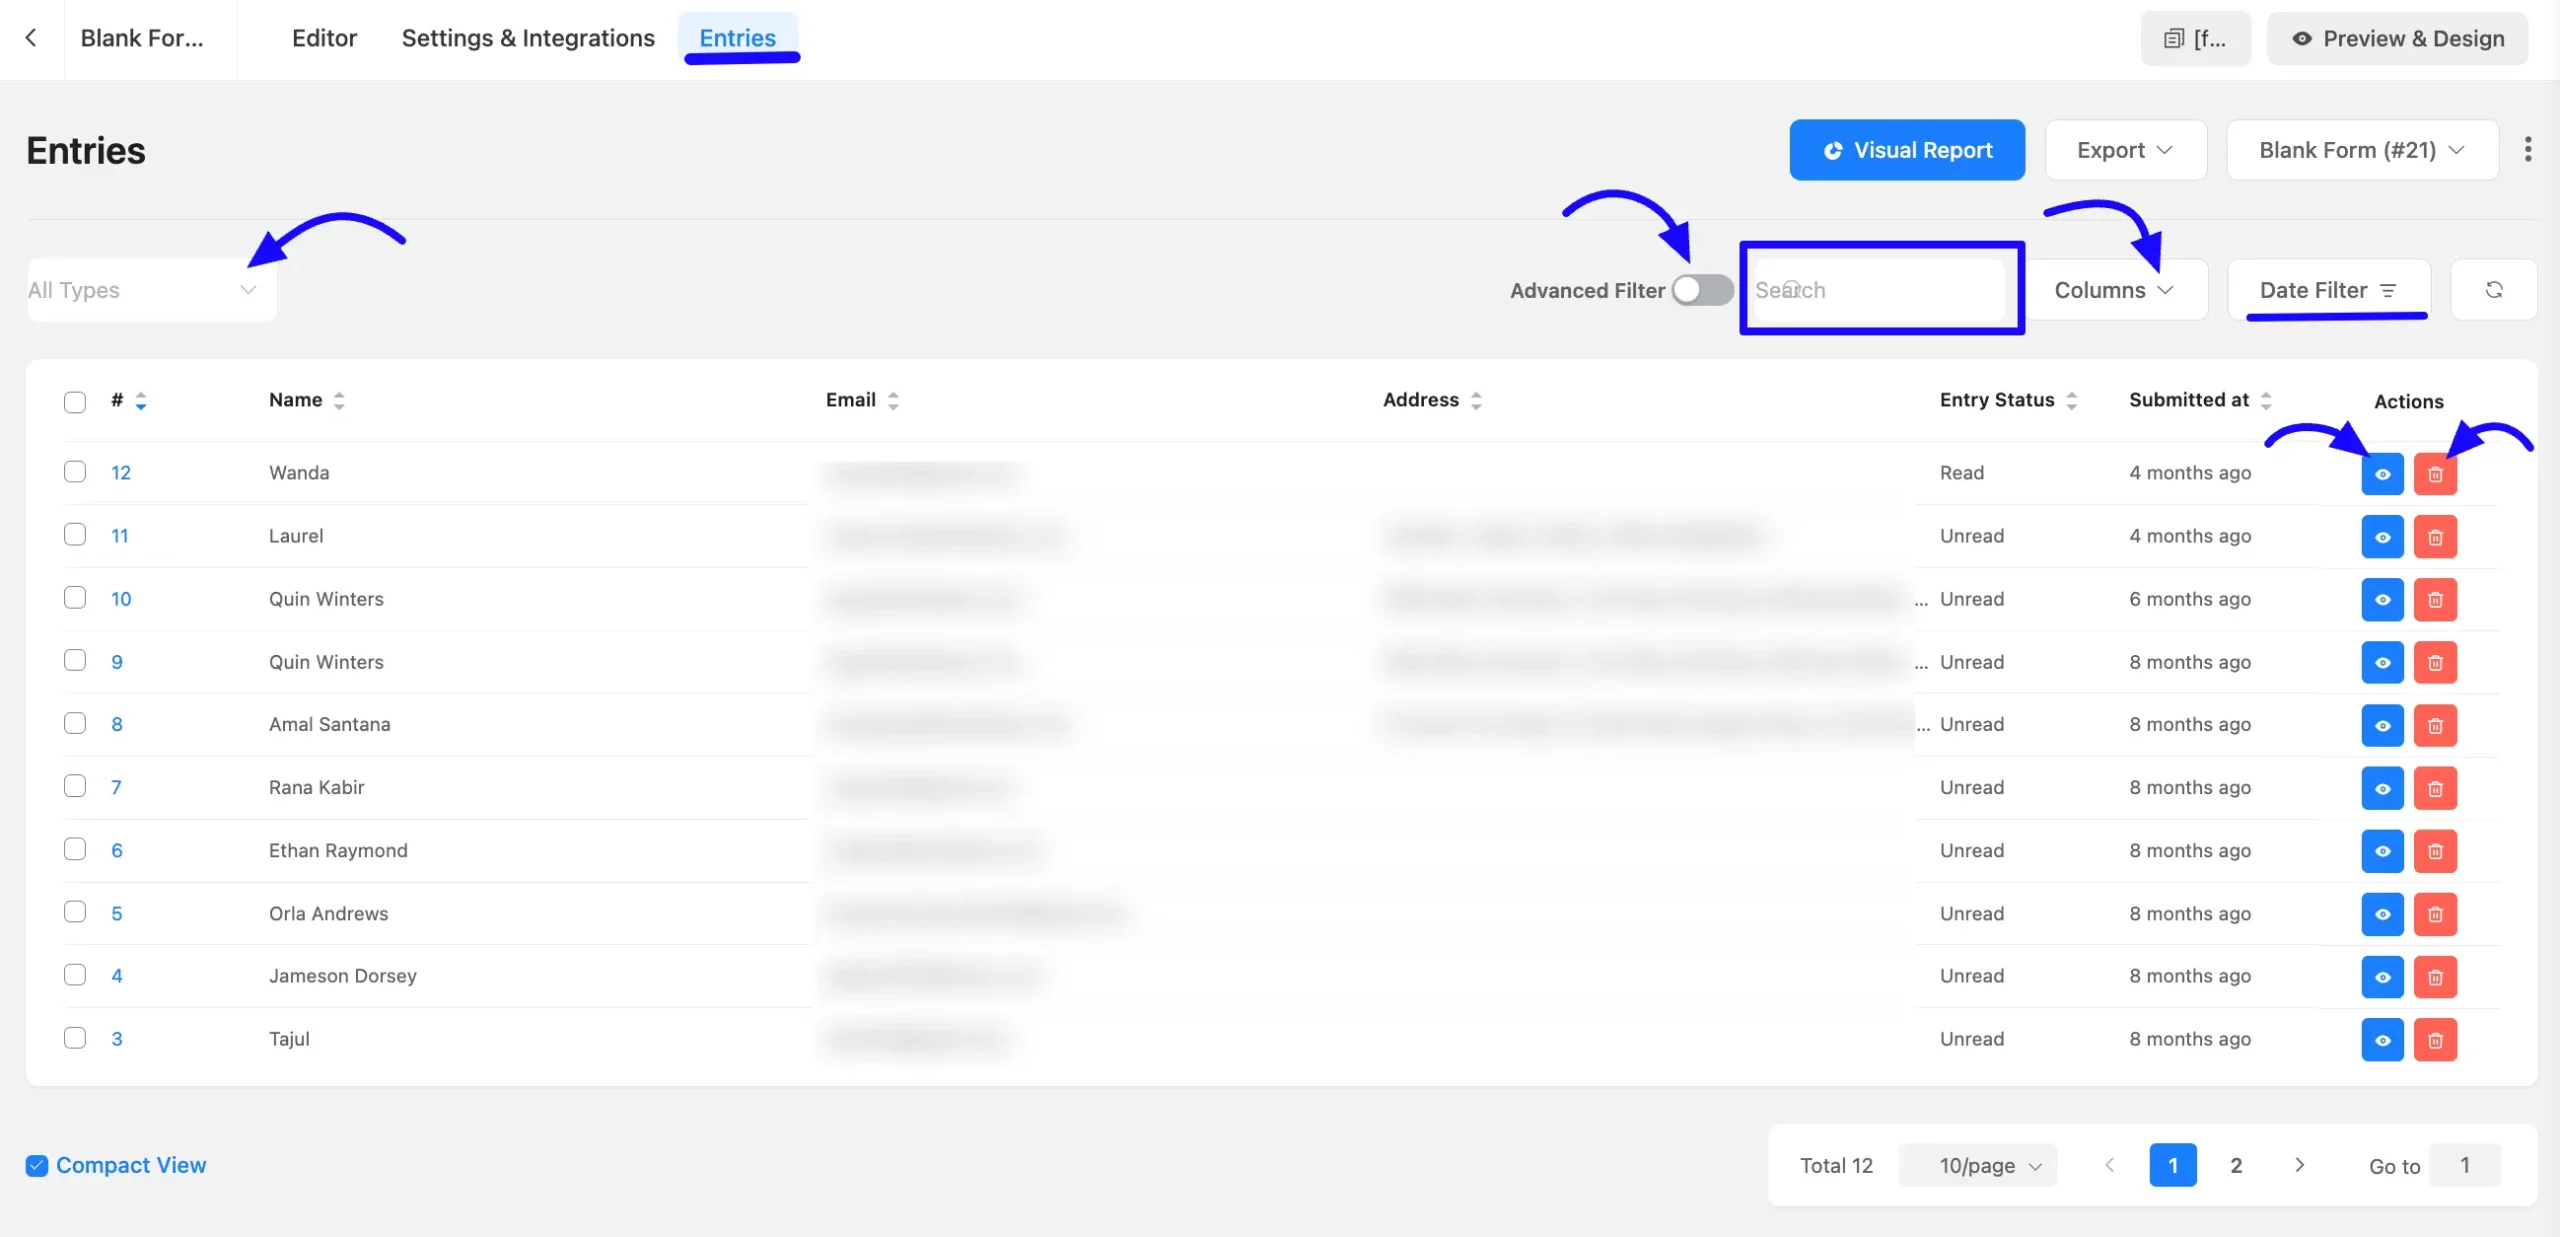Sort entries by # column
The image size is (2560, 1237).
[x=141, y=401]
